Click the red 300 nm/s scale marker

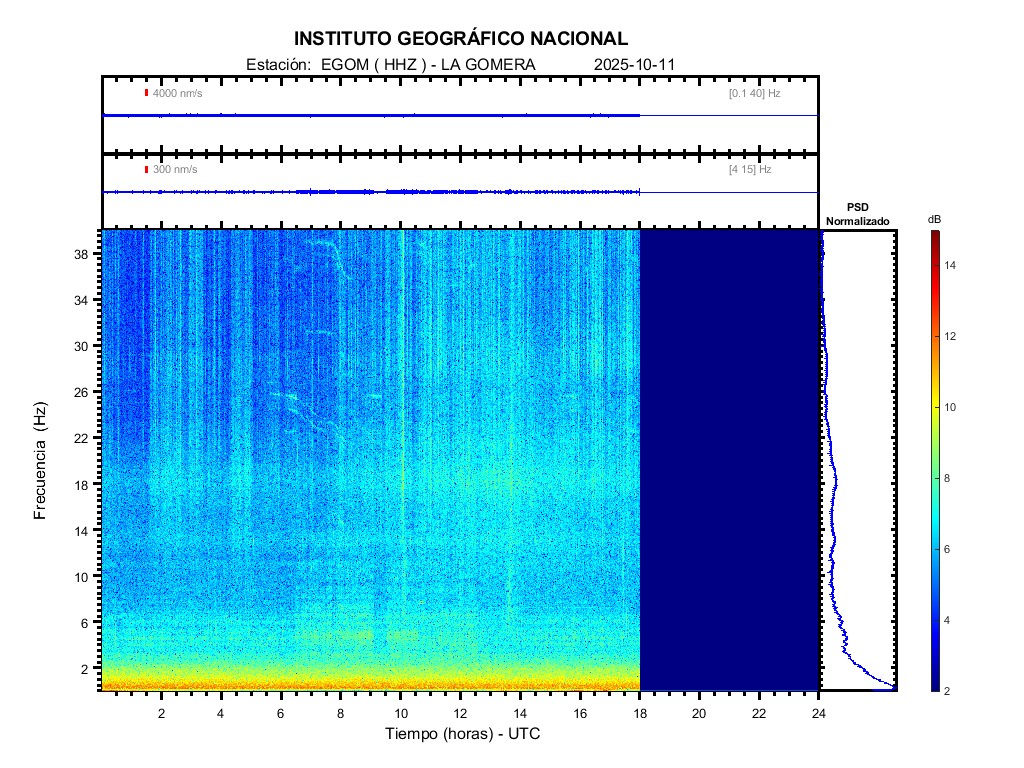(146, 170)
